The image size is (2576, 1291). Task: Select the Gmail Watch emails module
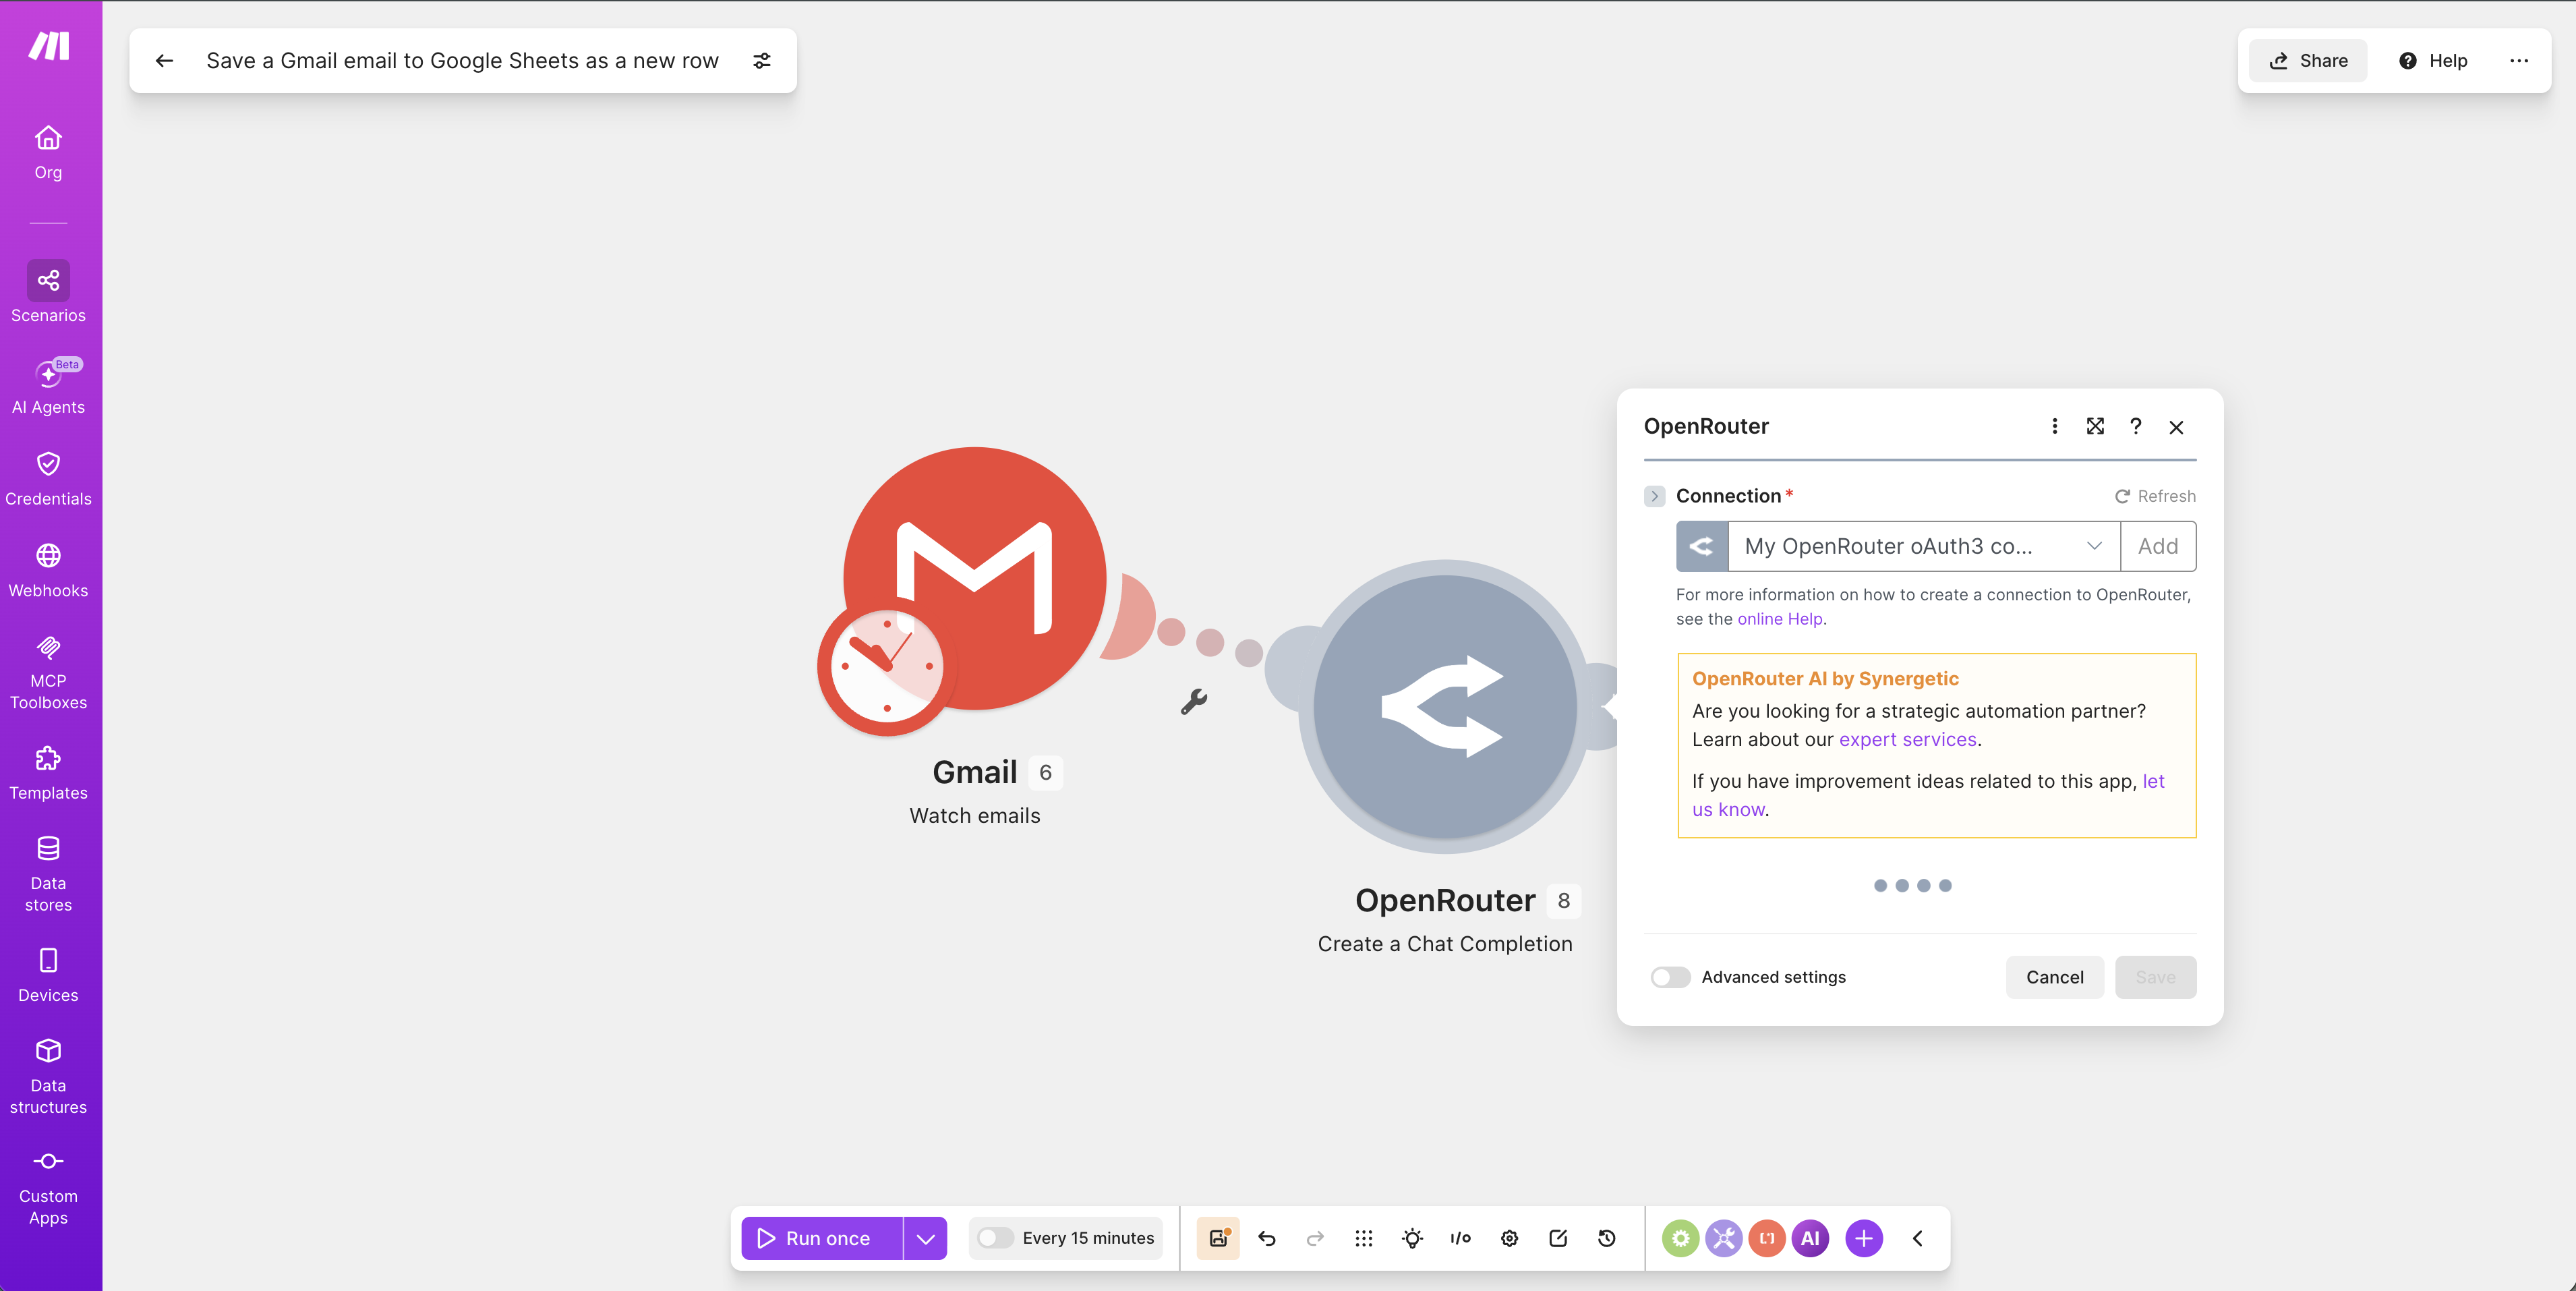pyautogui.click(x=975, y=578)
